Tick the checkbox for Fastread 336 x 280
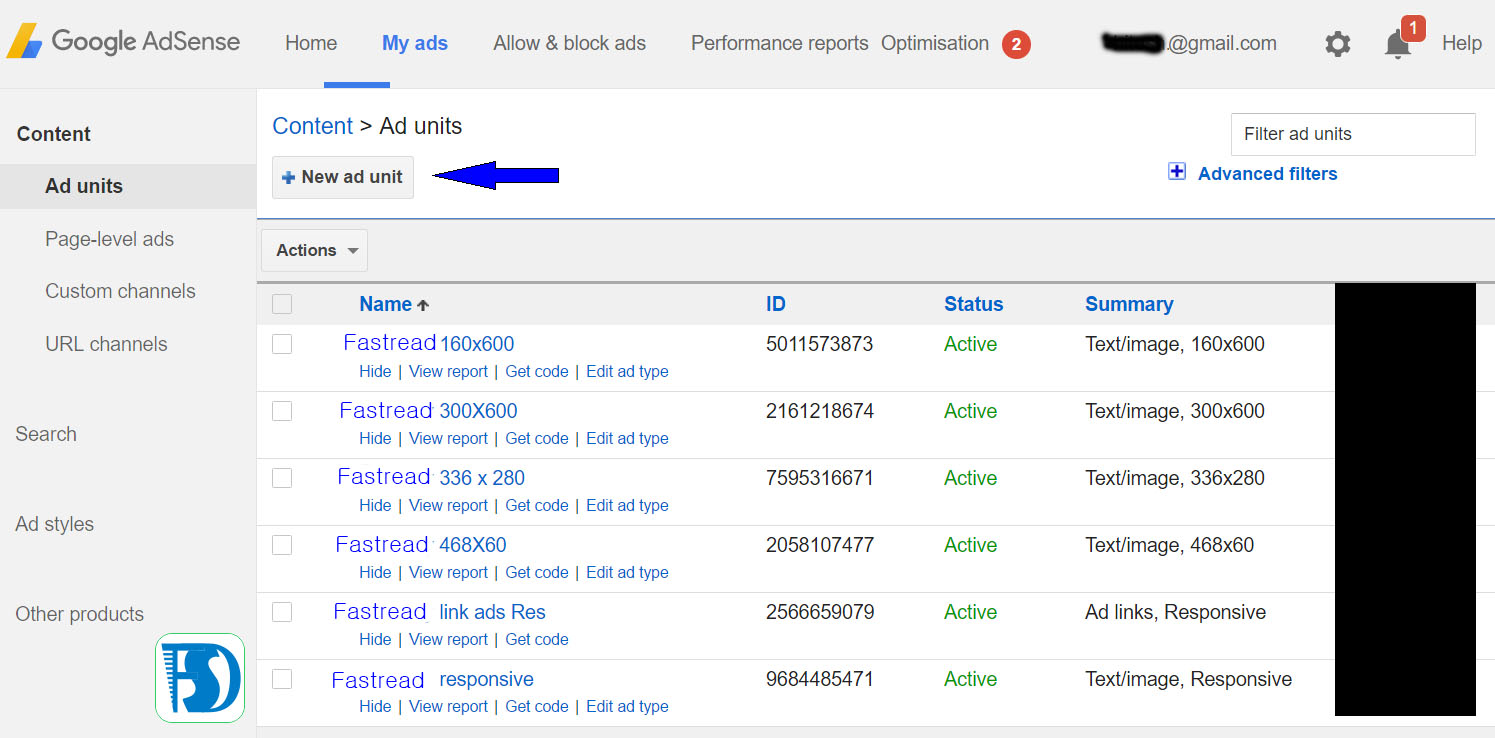 point(282,478)
